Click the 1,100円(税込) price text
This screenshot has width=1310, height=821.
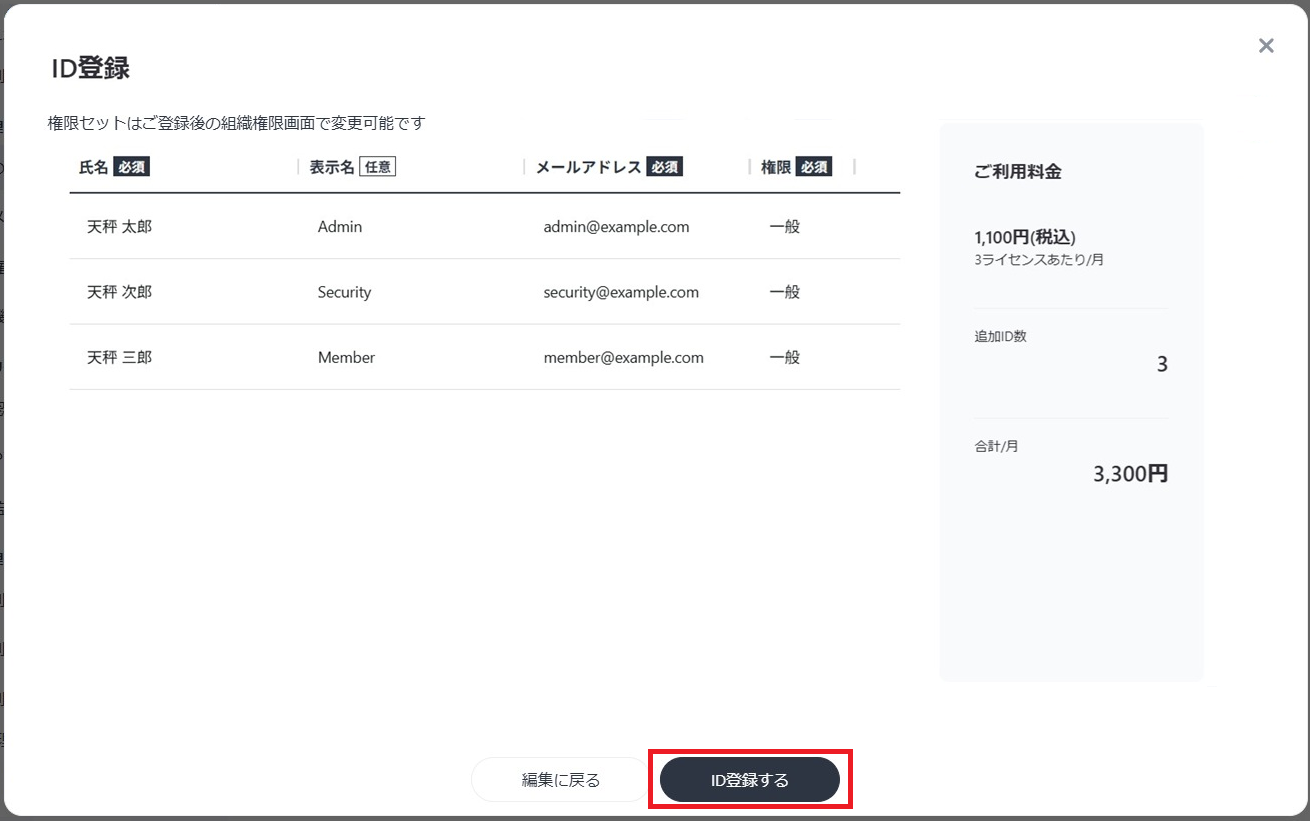[1025, 238]
